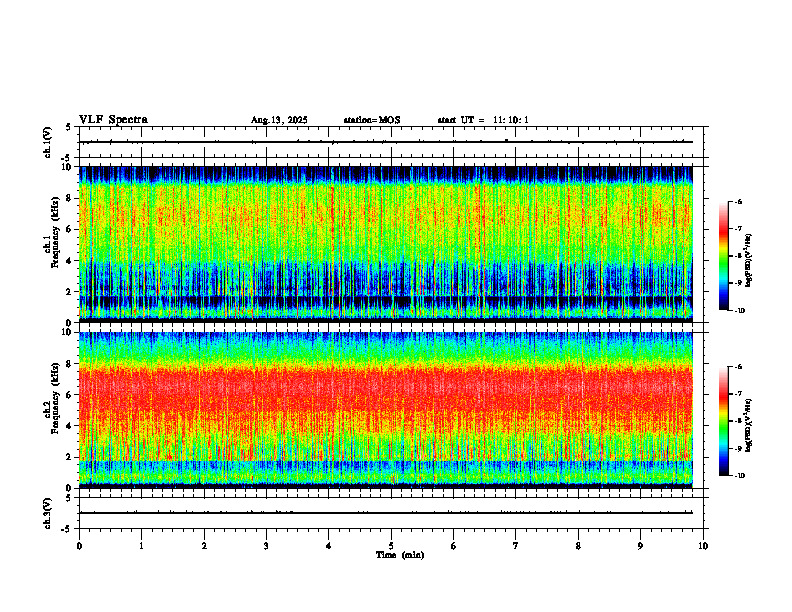Image resolution: width=792 pixels, height=612 pixels.
Task: Click the "2" tick on ch.1 frequency axis
Action: [70, 292]
